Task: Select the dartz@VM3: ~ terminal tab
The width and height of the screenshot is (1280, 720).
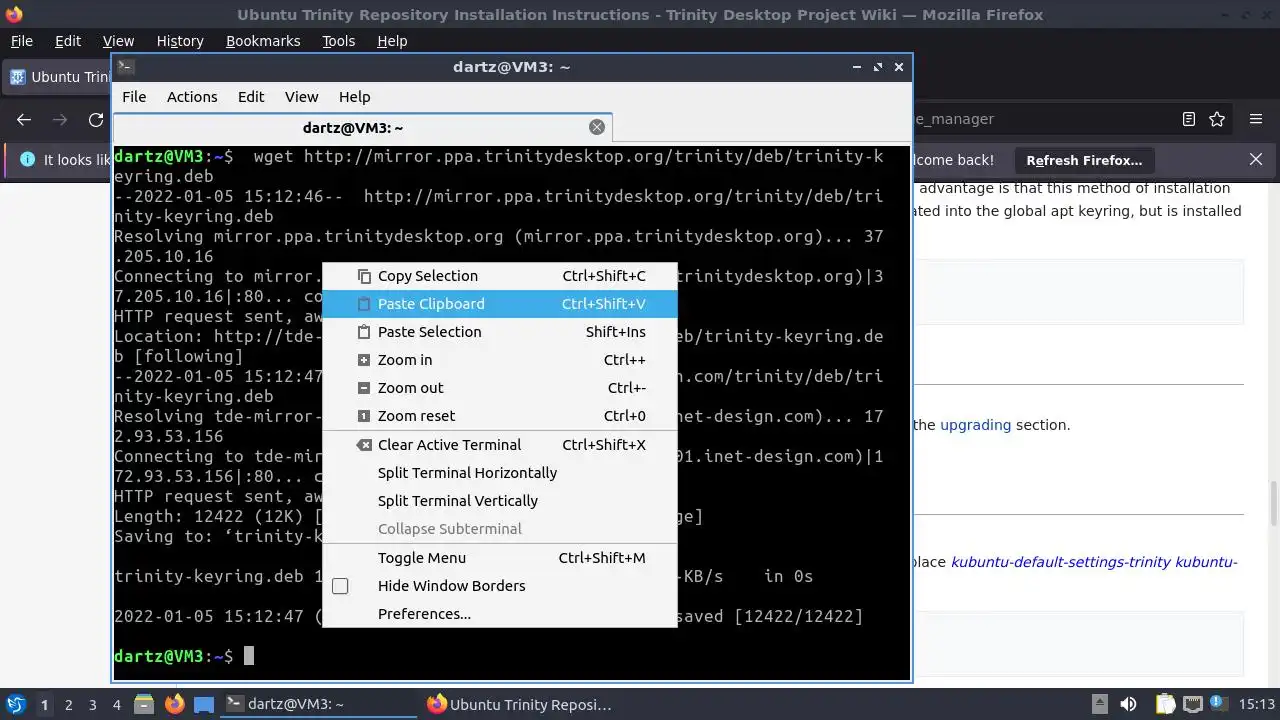Action: (362, 128)
